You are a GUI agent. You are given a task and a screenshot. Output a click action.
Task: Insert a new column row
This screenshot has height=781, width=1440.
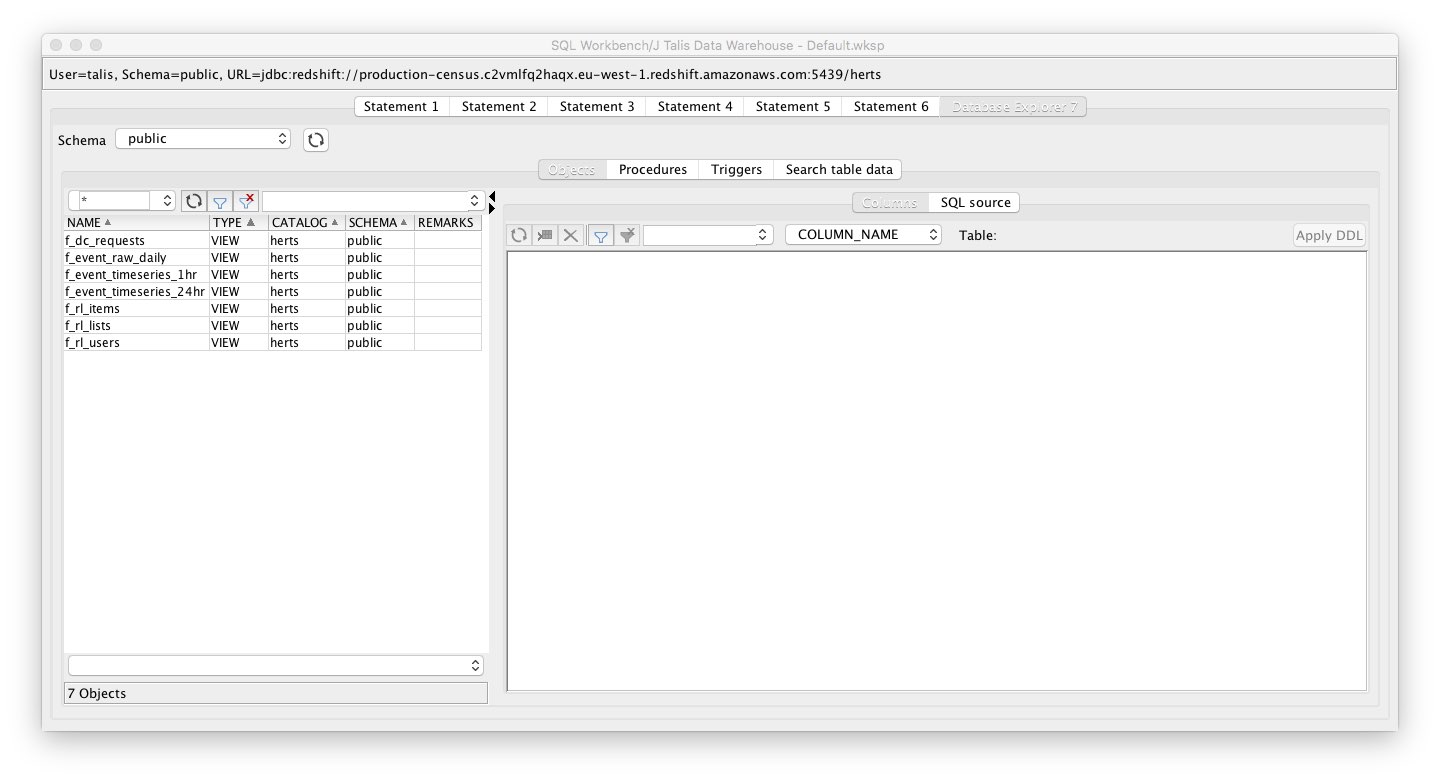point(545,235)
